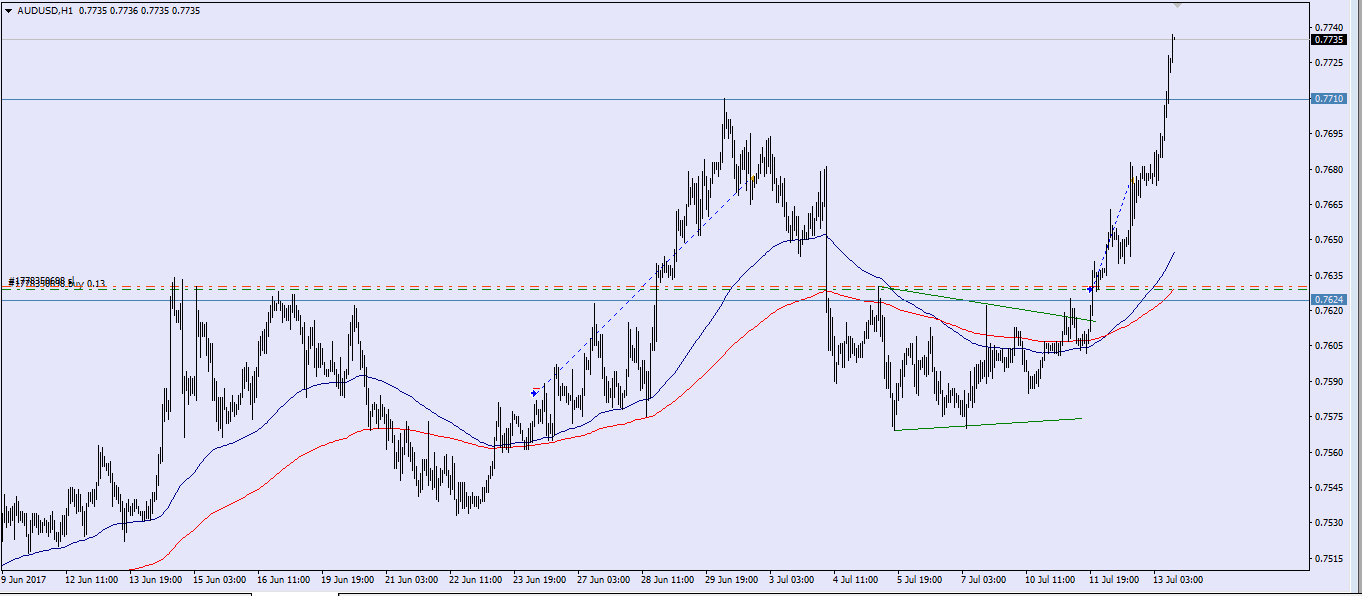Click the 29 Jun 19:00 time label

(733, 579)
